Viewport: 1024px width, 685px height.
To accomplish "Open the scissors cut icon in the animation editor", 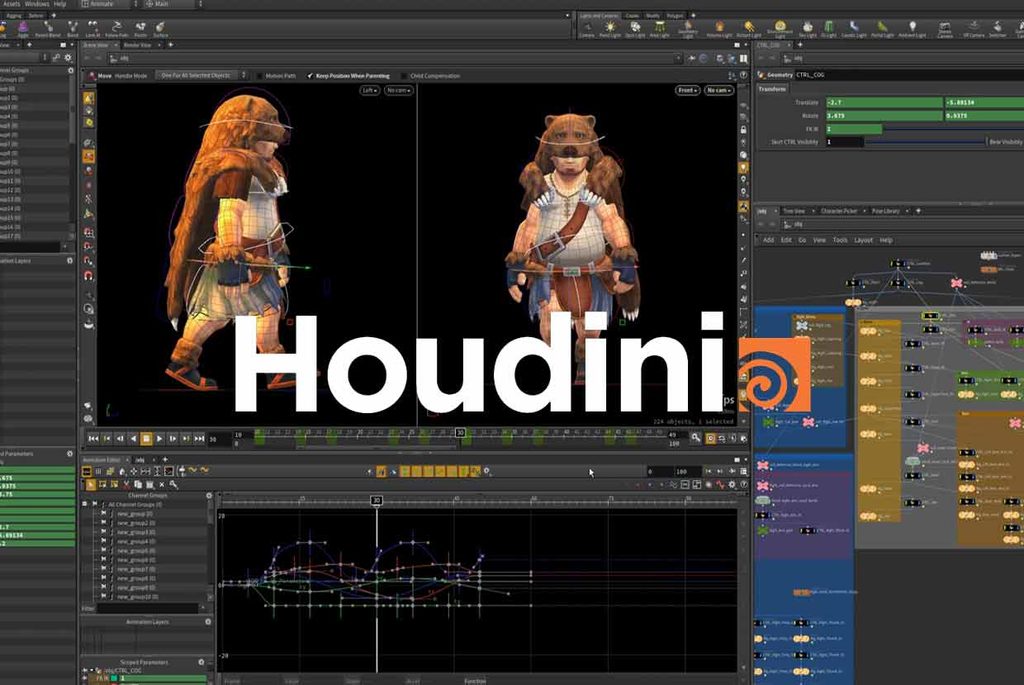I will click(x=127, y=485).
